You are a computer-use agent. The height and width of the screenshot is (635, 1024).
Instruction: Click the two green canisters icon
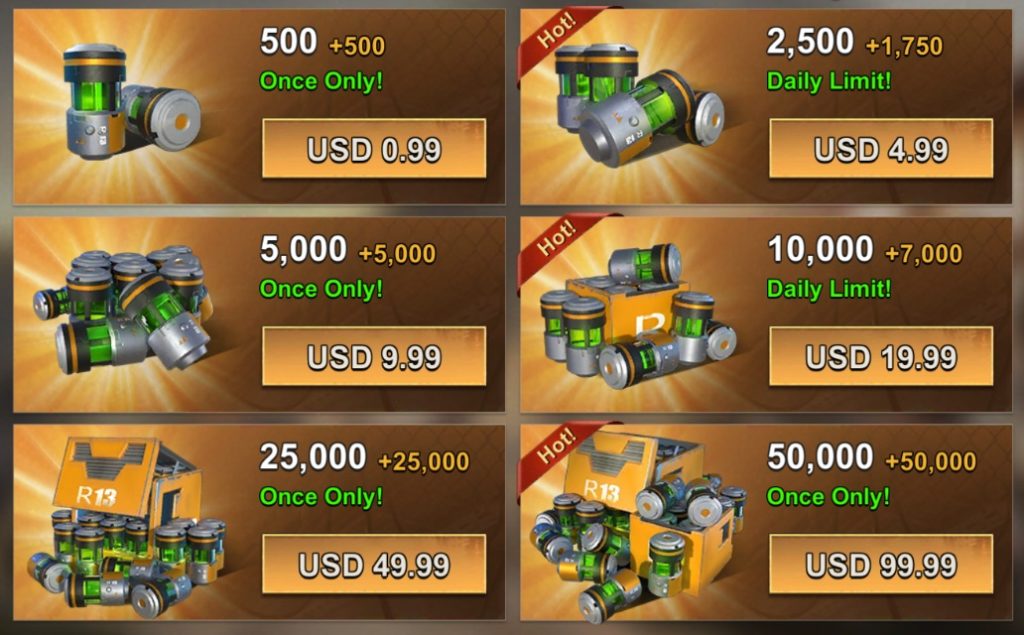pos(131,101)
